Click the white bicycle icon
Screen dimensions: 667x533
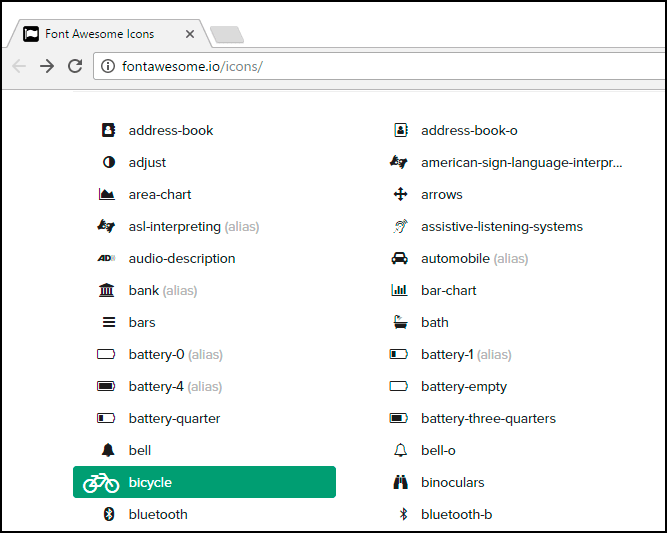101,483
